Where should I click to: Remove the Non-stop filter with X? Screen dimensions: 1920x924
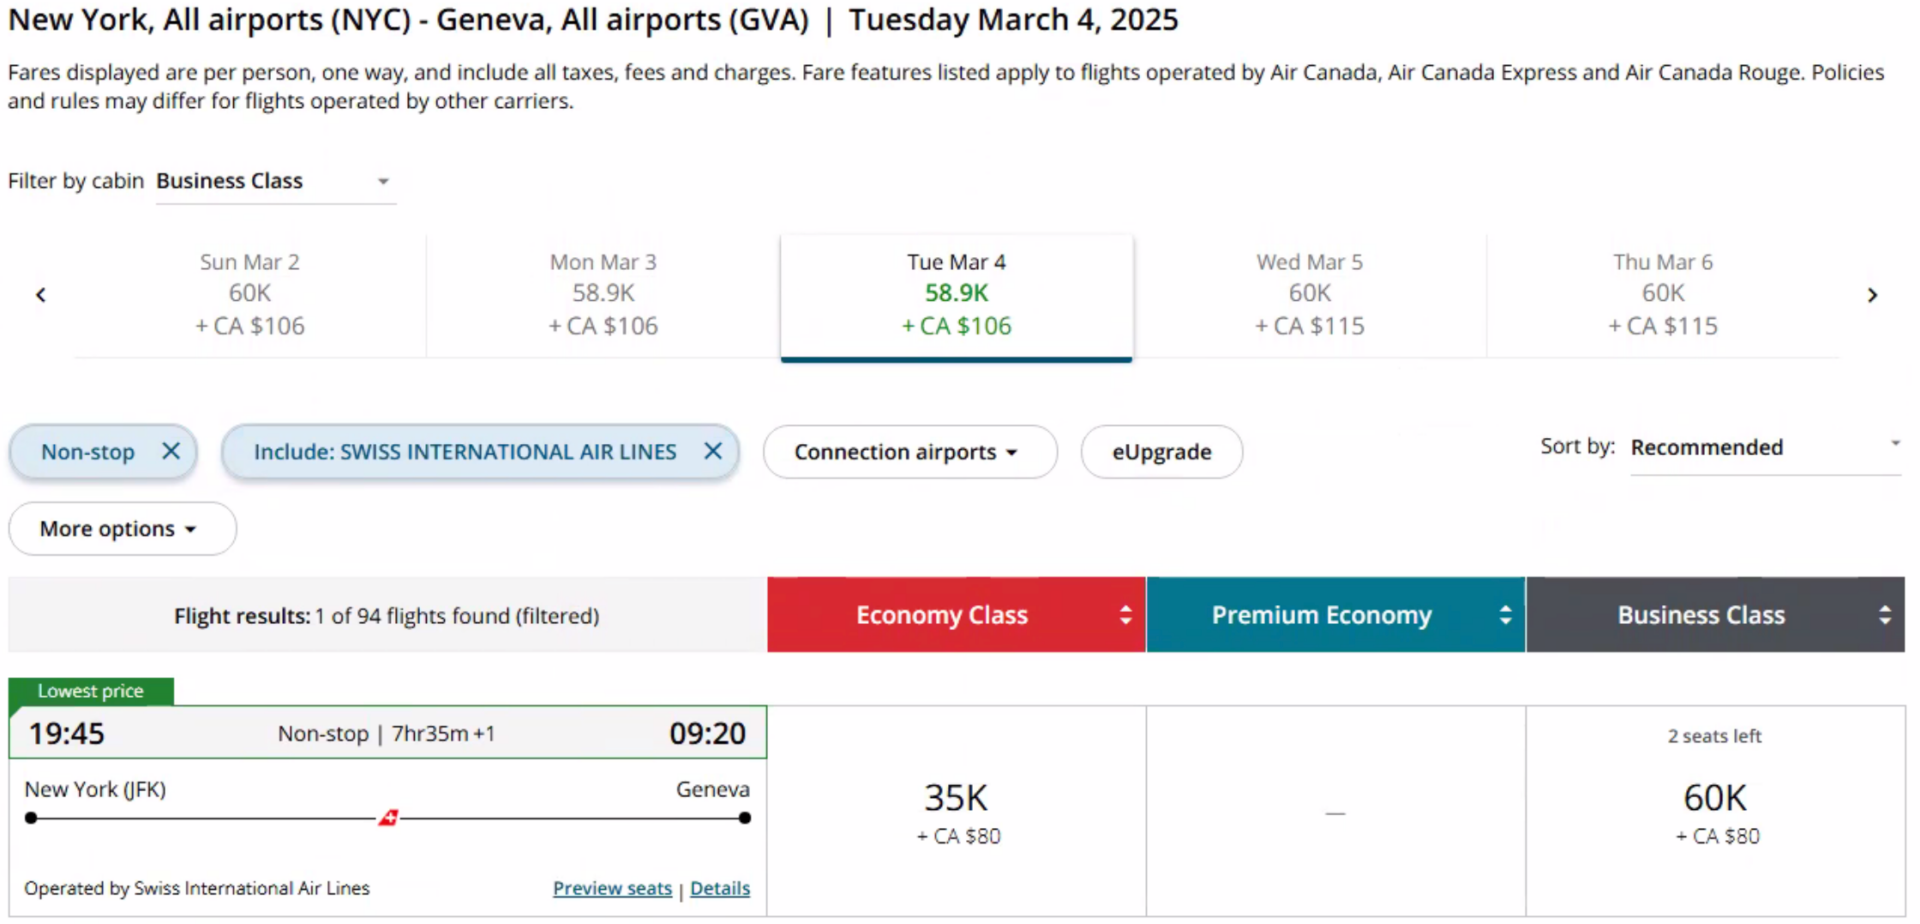[x=171, y=451]
